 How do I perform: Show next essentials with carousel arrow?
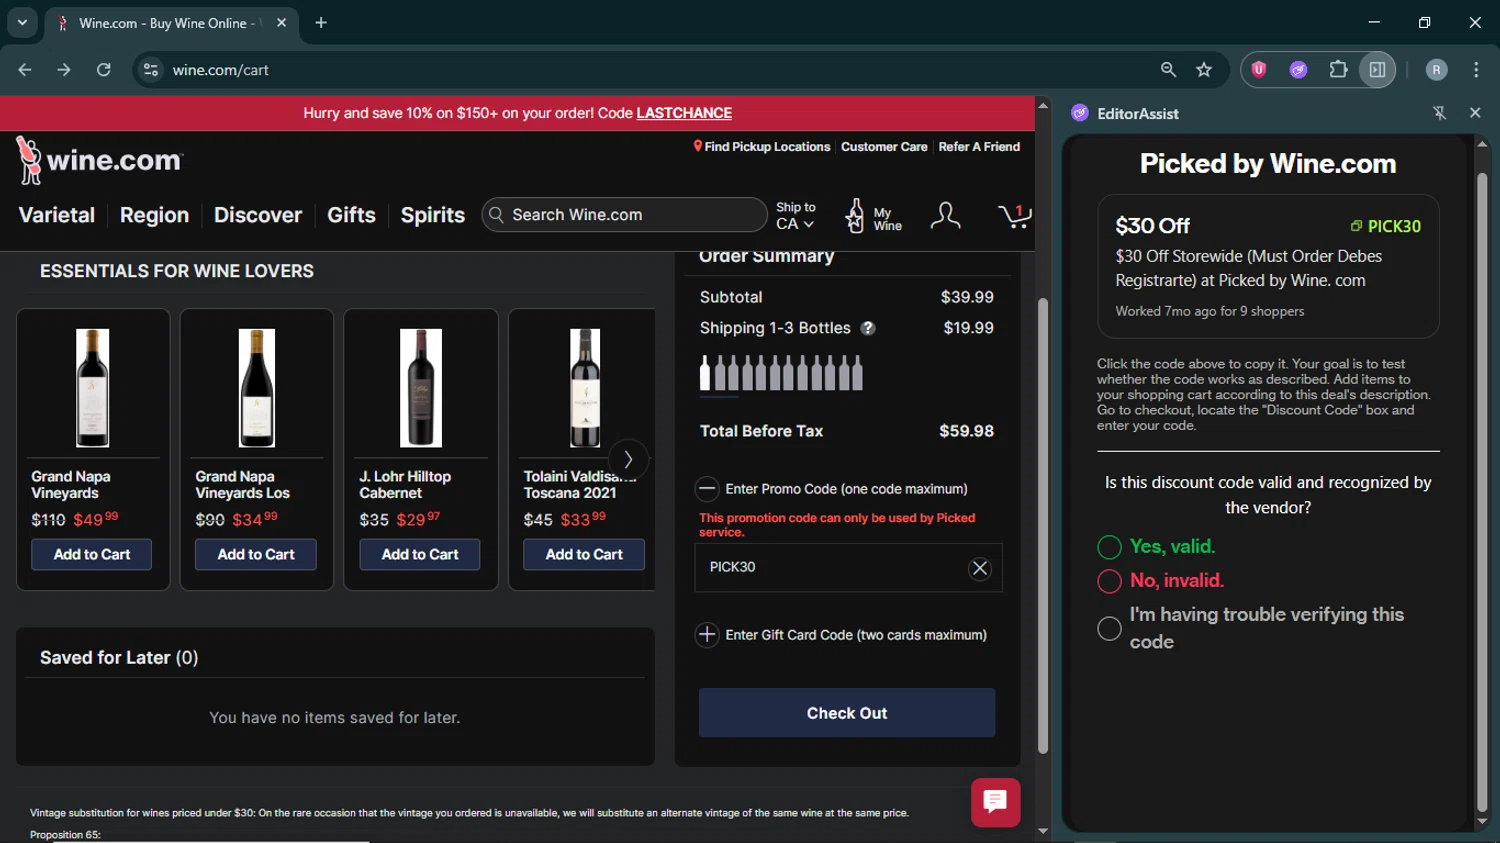click(x=628, y=459)
